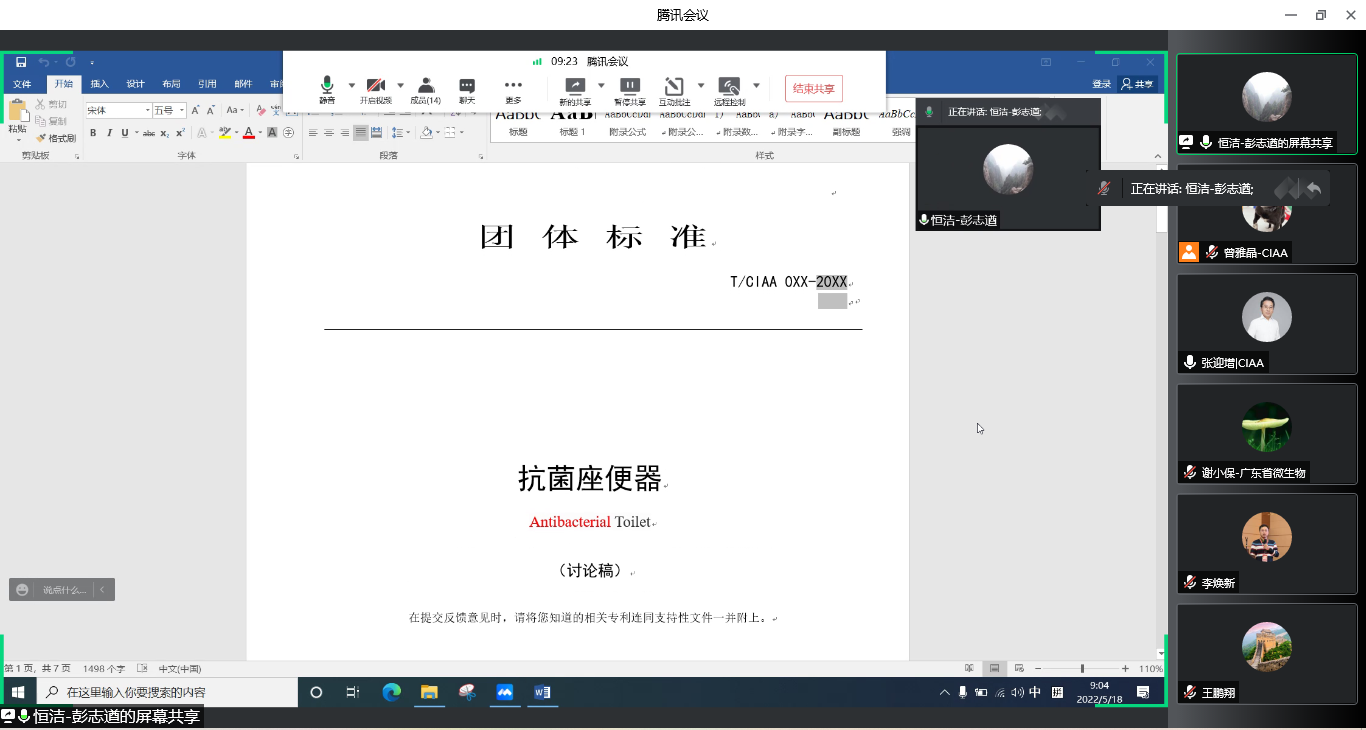Viewport: 1366px width, 730px height.
Task: Open font name box showing 宋体
Action: [118, 110]
